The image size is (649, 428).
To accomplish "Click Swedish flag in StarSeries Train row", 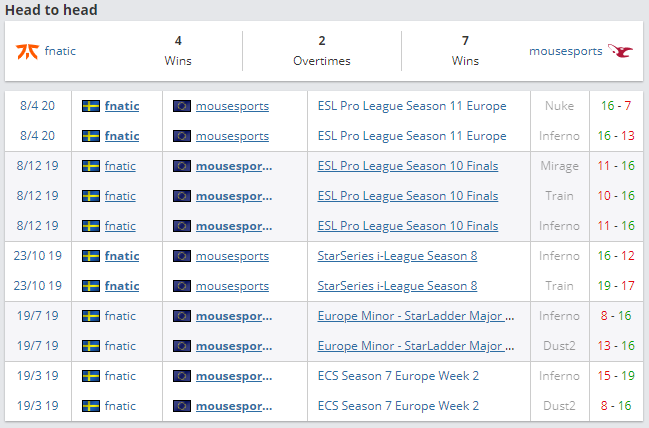I will [91, 286].
